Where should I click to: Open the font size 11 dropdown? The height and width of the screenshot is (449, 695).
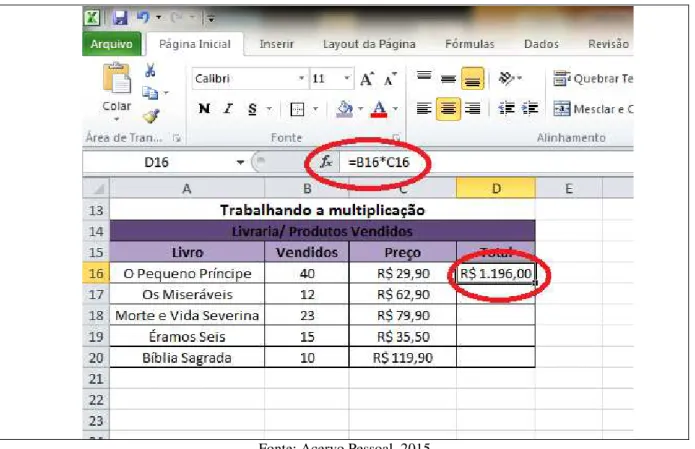(x=347, y=78)
